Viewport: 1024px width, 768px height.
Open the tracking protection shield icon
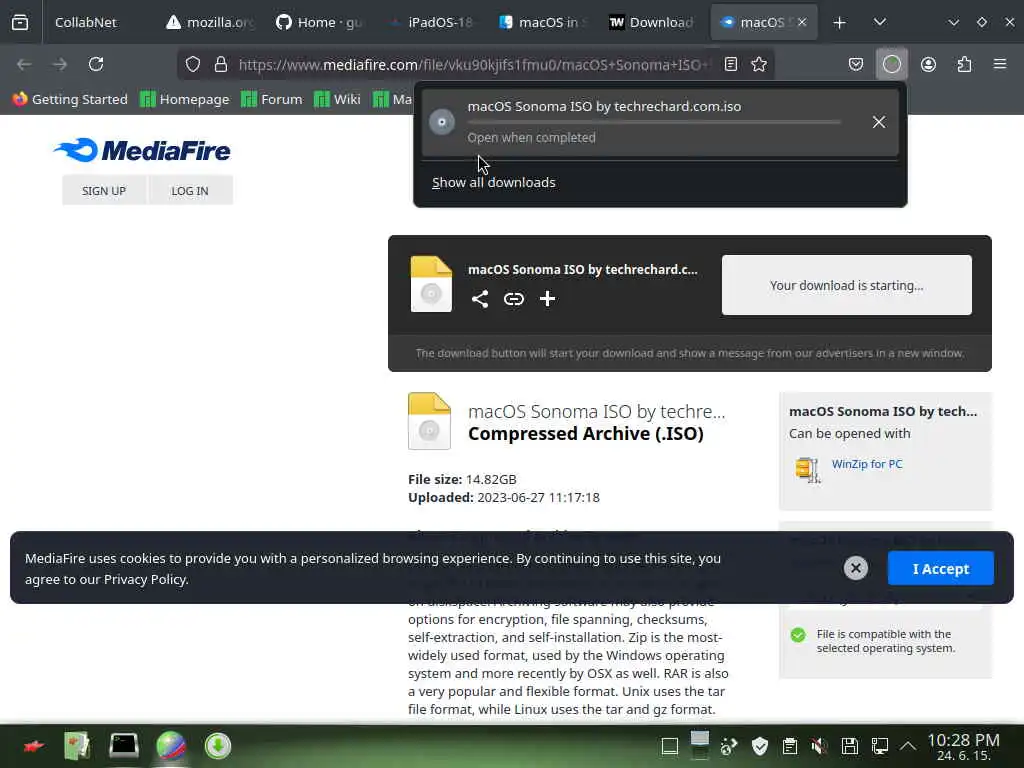coord(193,64)
